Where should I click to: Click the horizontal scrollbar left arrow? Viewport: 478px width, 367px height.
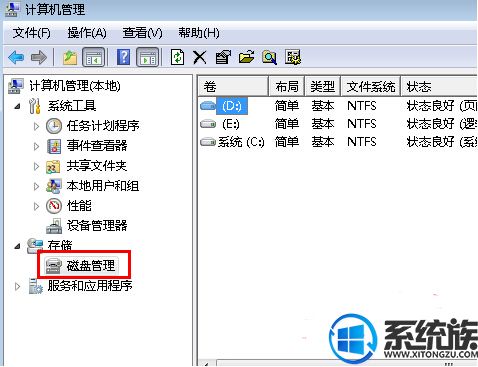207,364
